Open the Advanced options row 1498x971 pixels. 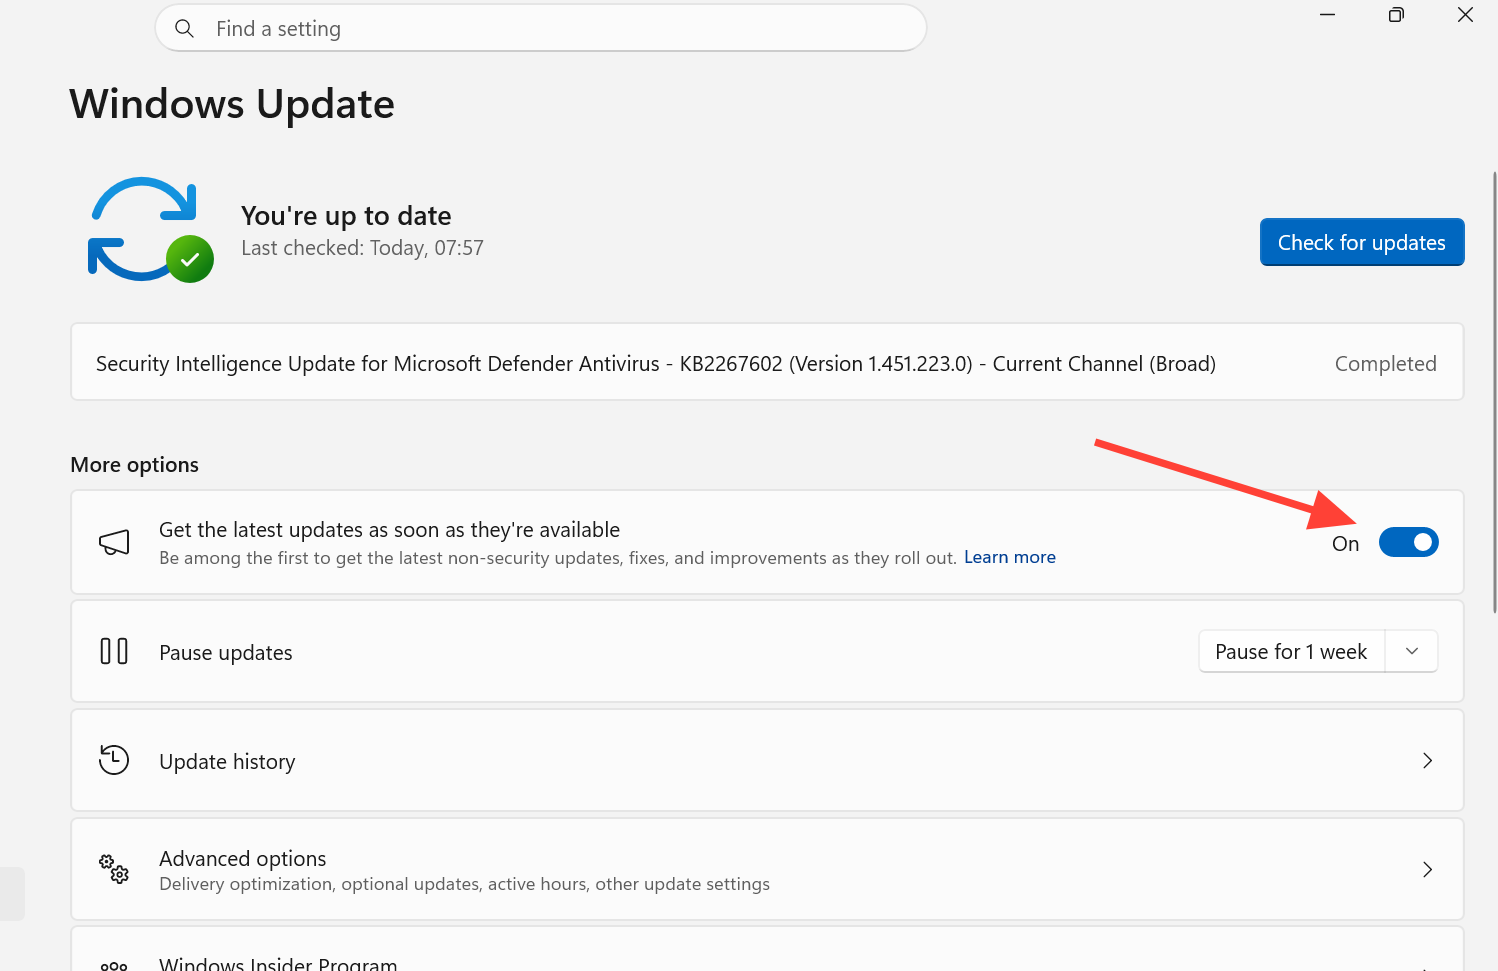767,869
